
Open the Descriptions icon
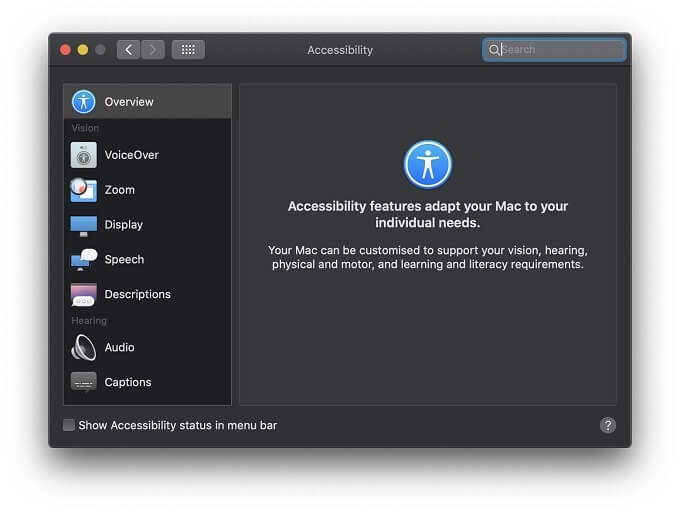click(x=83, y=294)
